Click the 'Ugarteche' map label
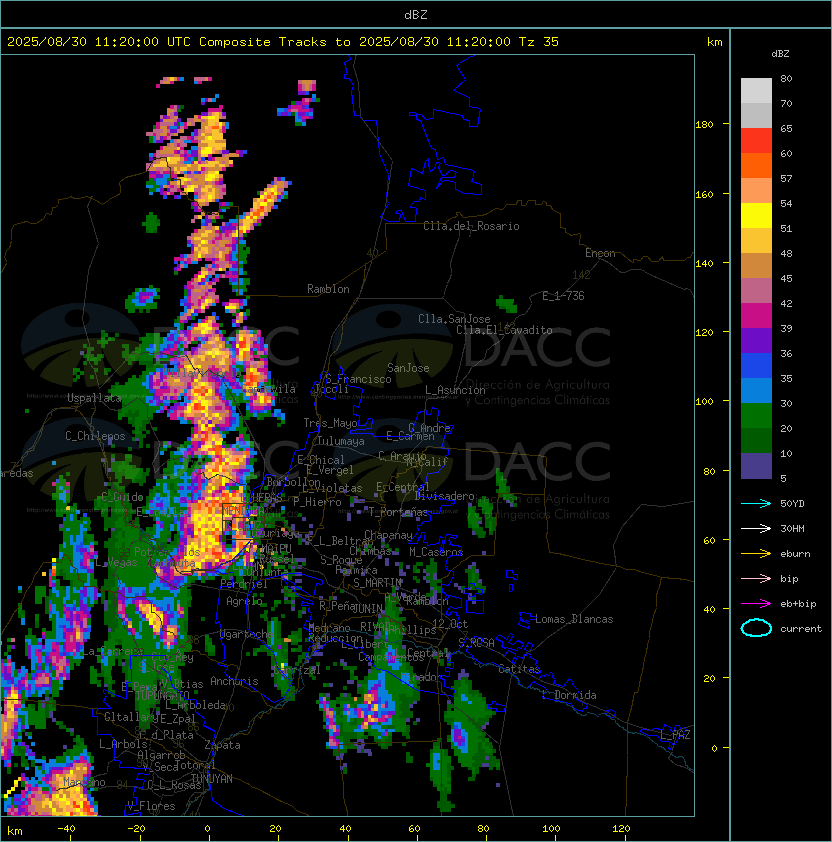 coord(247,634)
